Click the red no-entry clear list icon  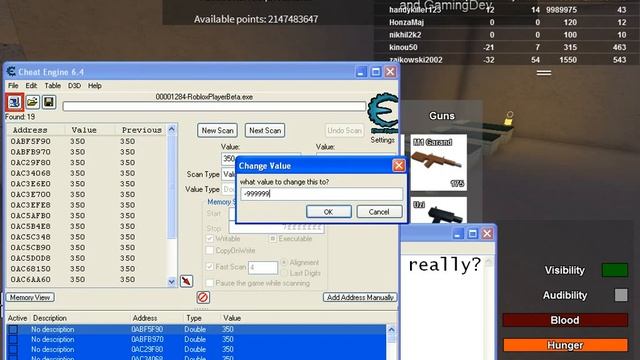203,297
